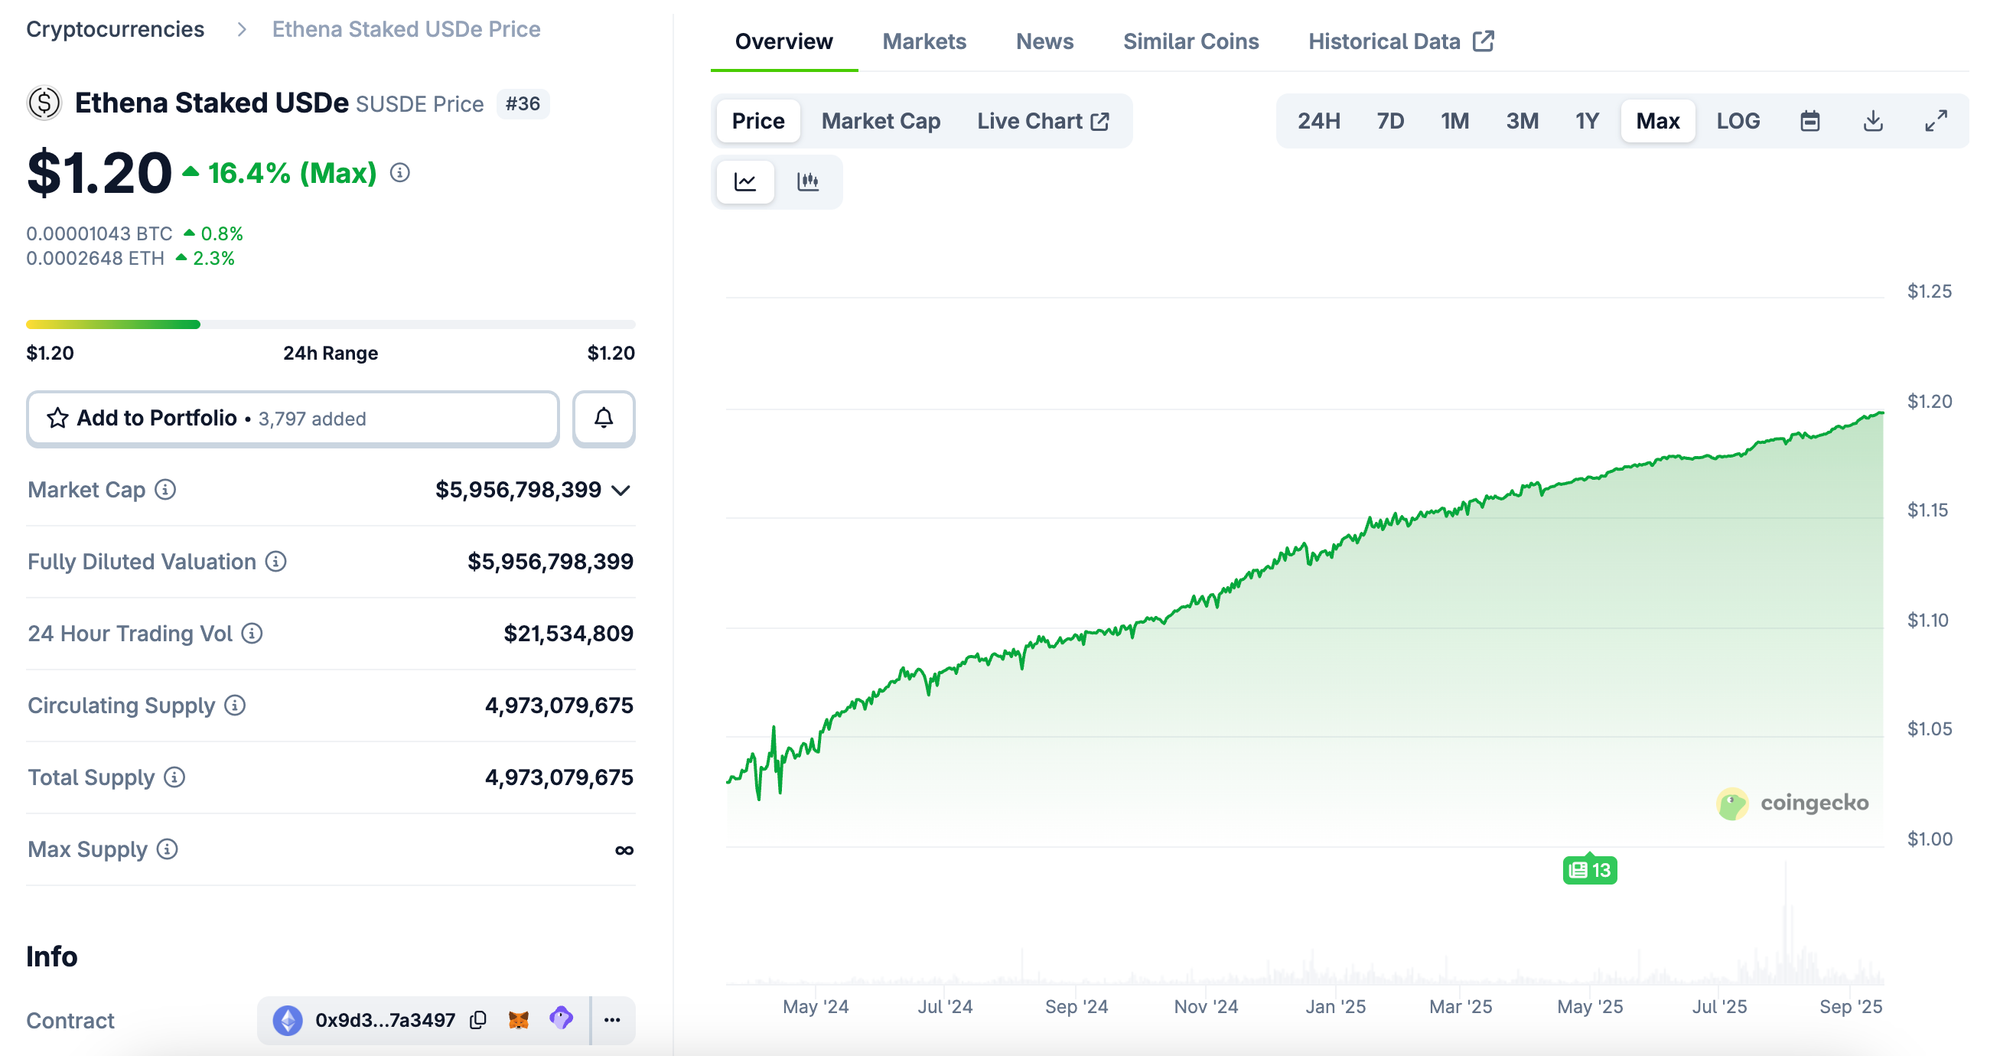Expand chart to fullscreen

(x=1936, y=121)
